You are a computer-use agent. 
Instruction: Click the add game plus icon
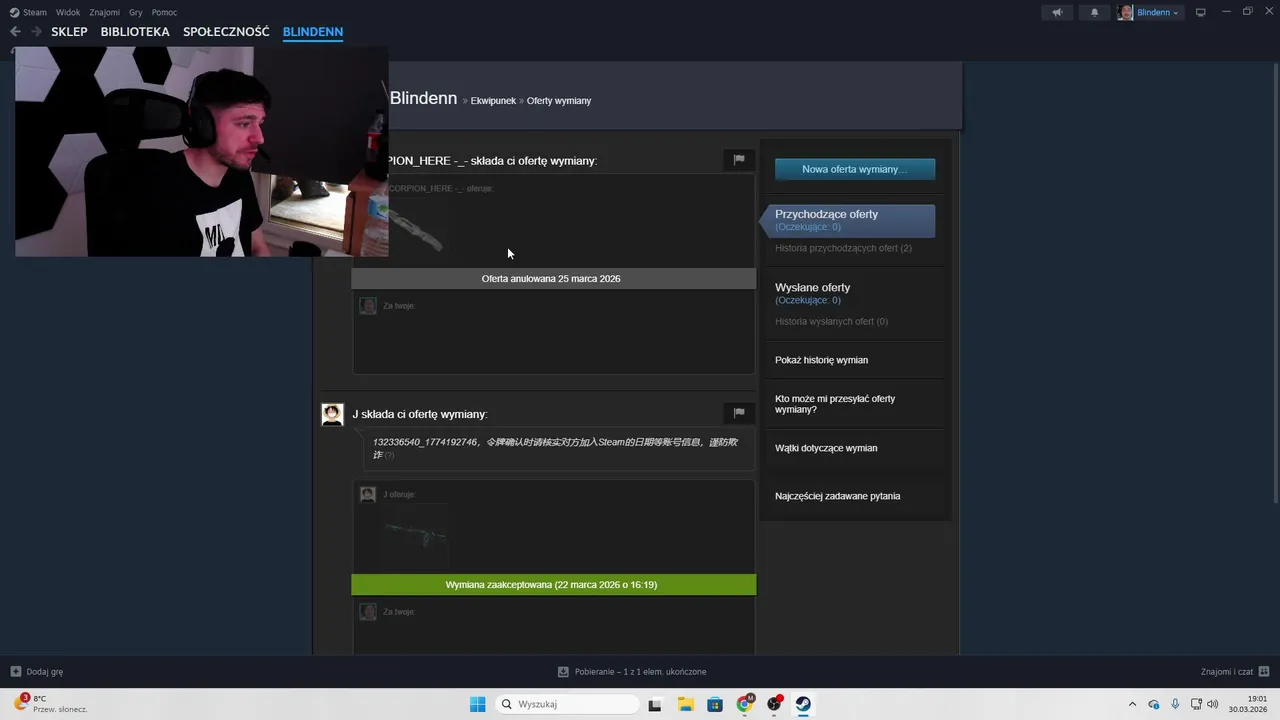pyautogui.click(x=15, y=671)
